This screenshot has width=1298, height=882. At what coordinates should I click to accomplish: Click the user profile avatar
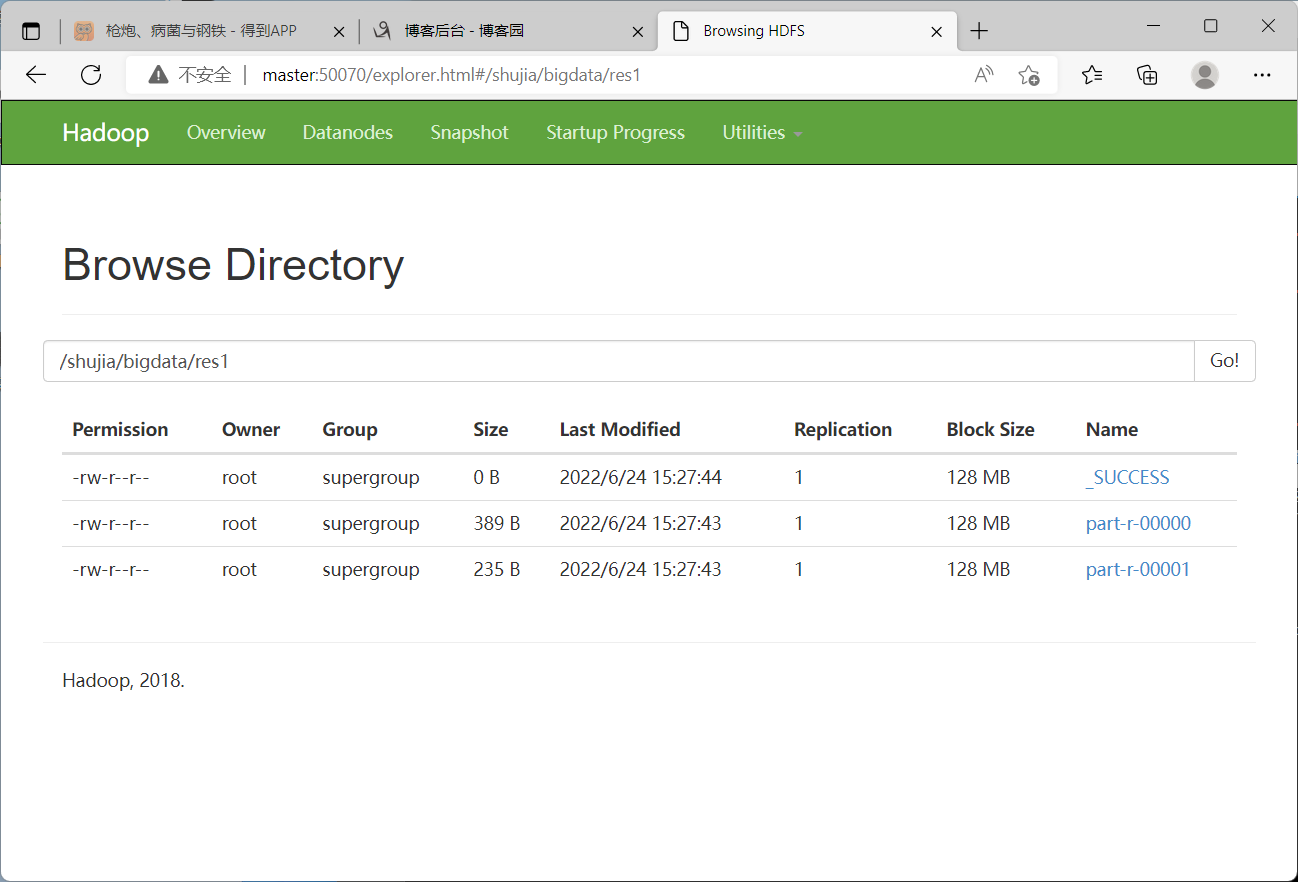(1205, 75)
